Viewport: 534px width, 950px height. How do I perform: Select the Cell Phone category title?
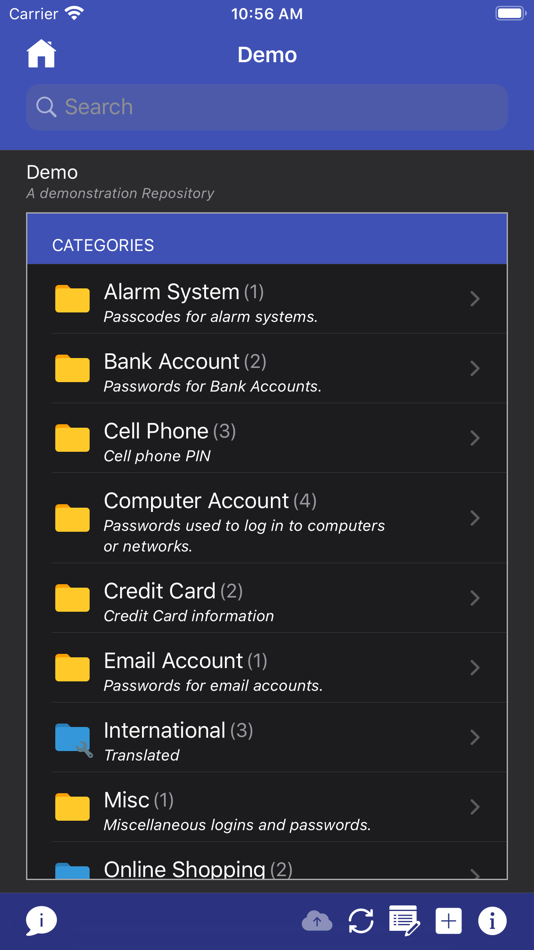[x=156, y=431]
